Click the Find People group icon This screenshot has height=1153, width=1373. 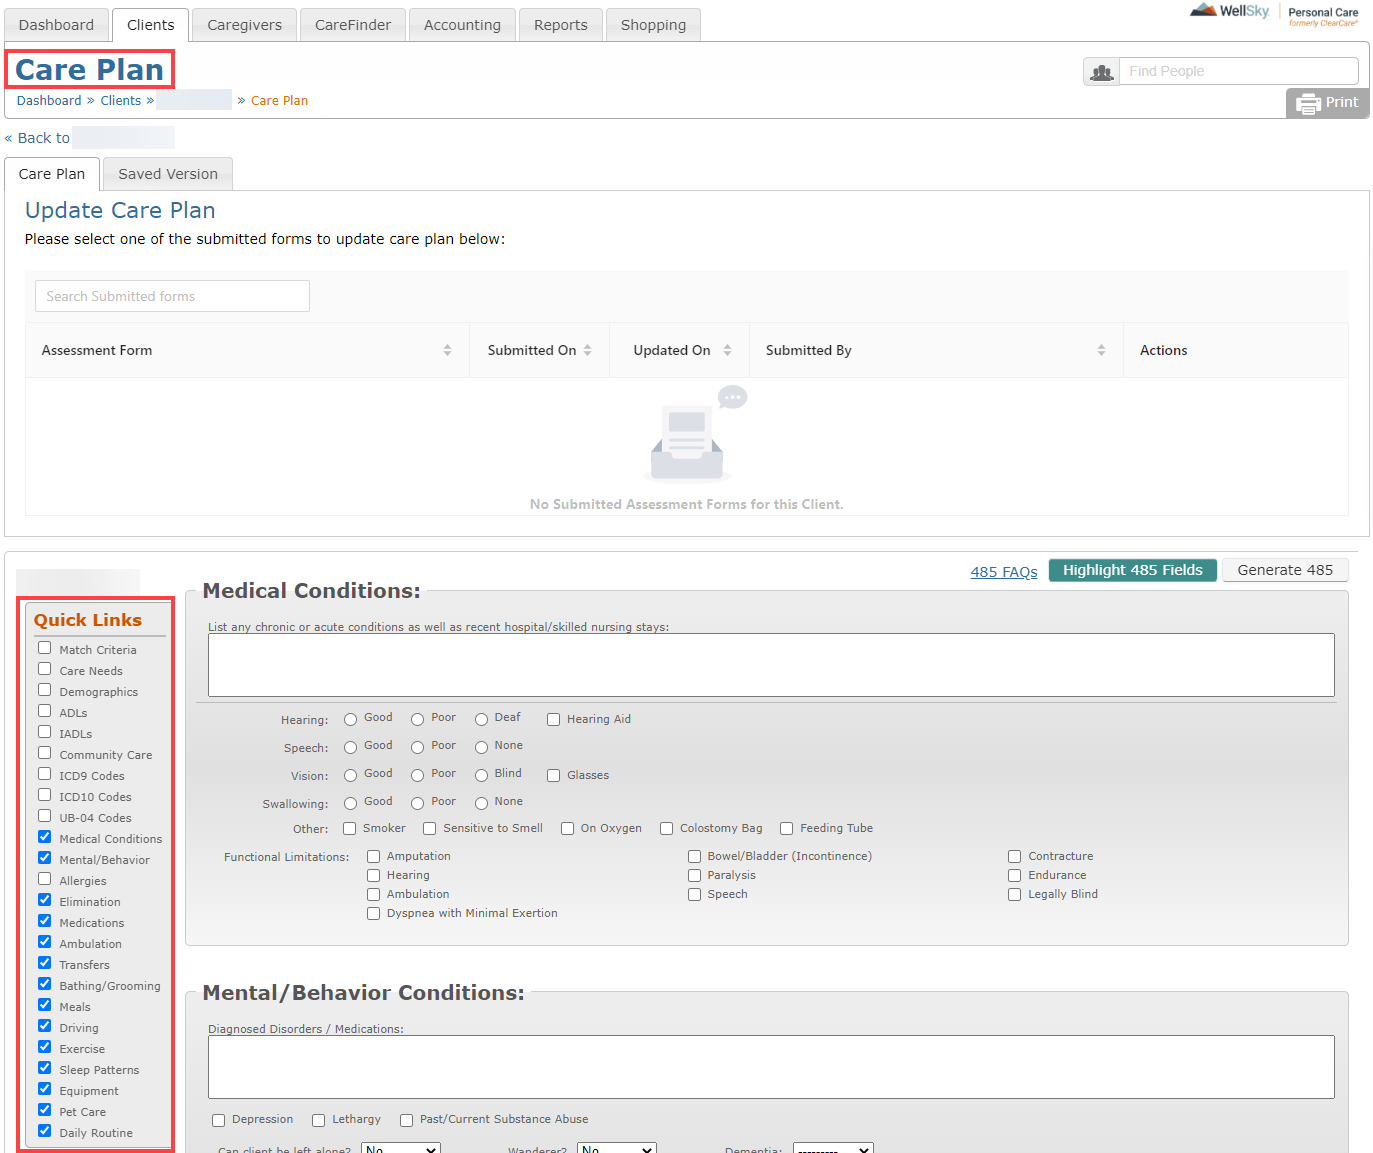point(1101,72)
